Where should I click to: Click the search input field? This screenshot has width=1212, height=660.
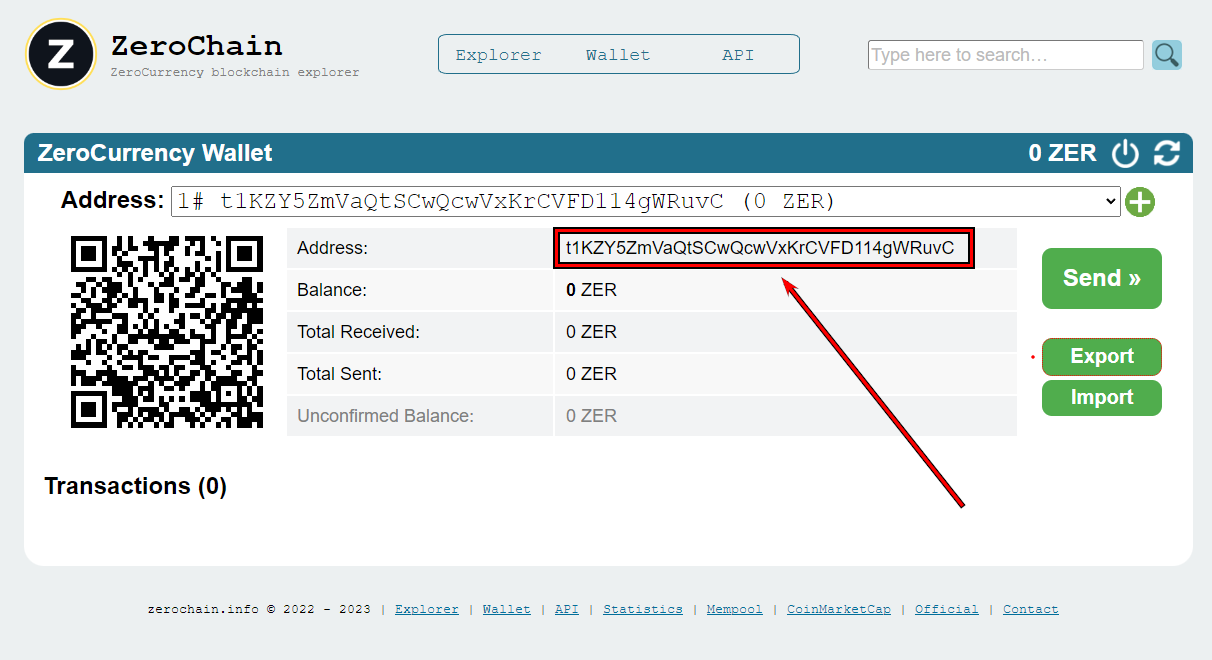pos(1005,55)
